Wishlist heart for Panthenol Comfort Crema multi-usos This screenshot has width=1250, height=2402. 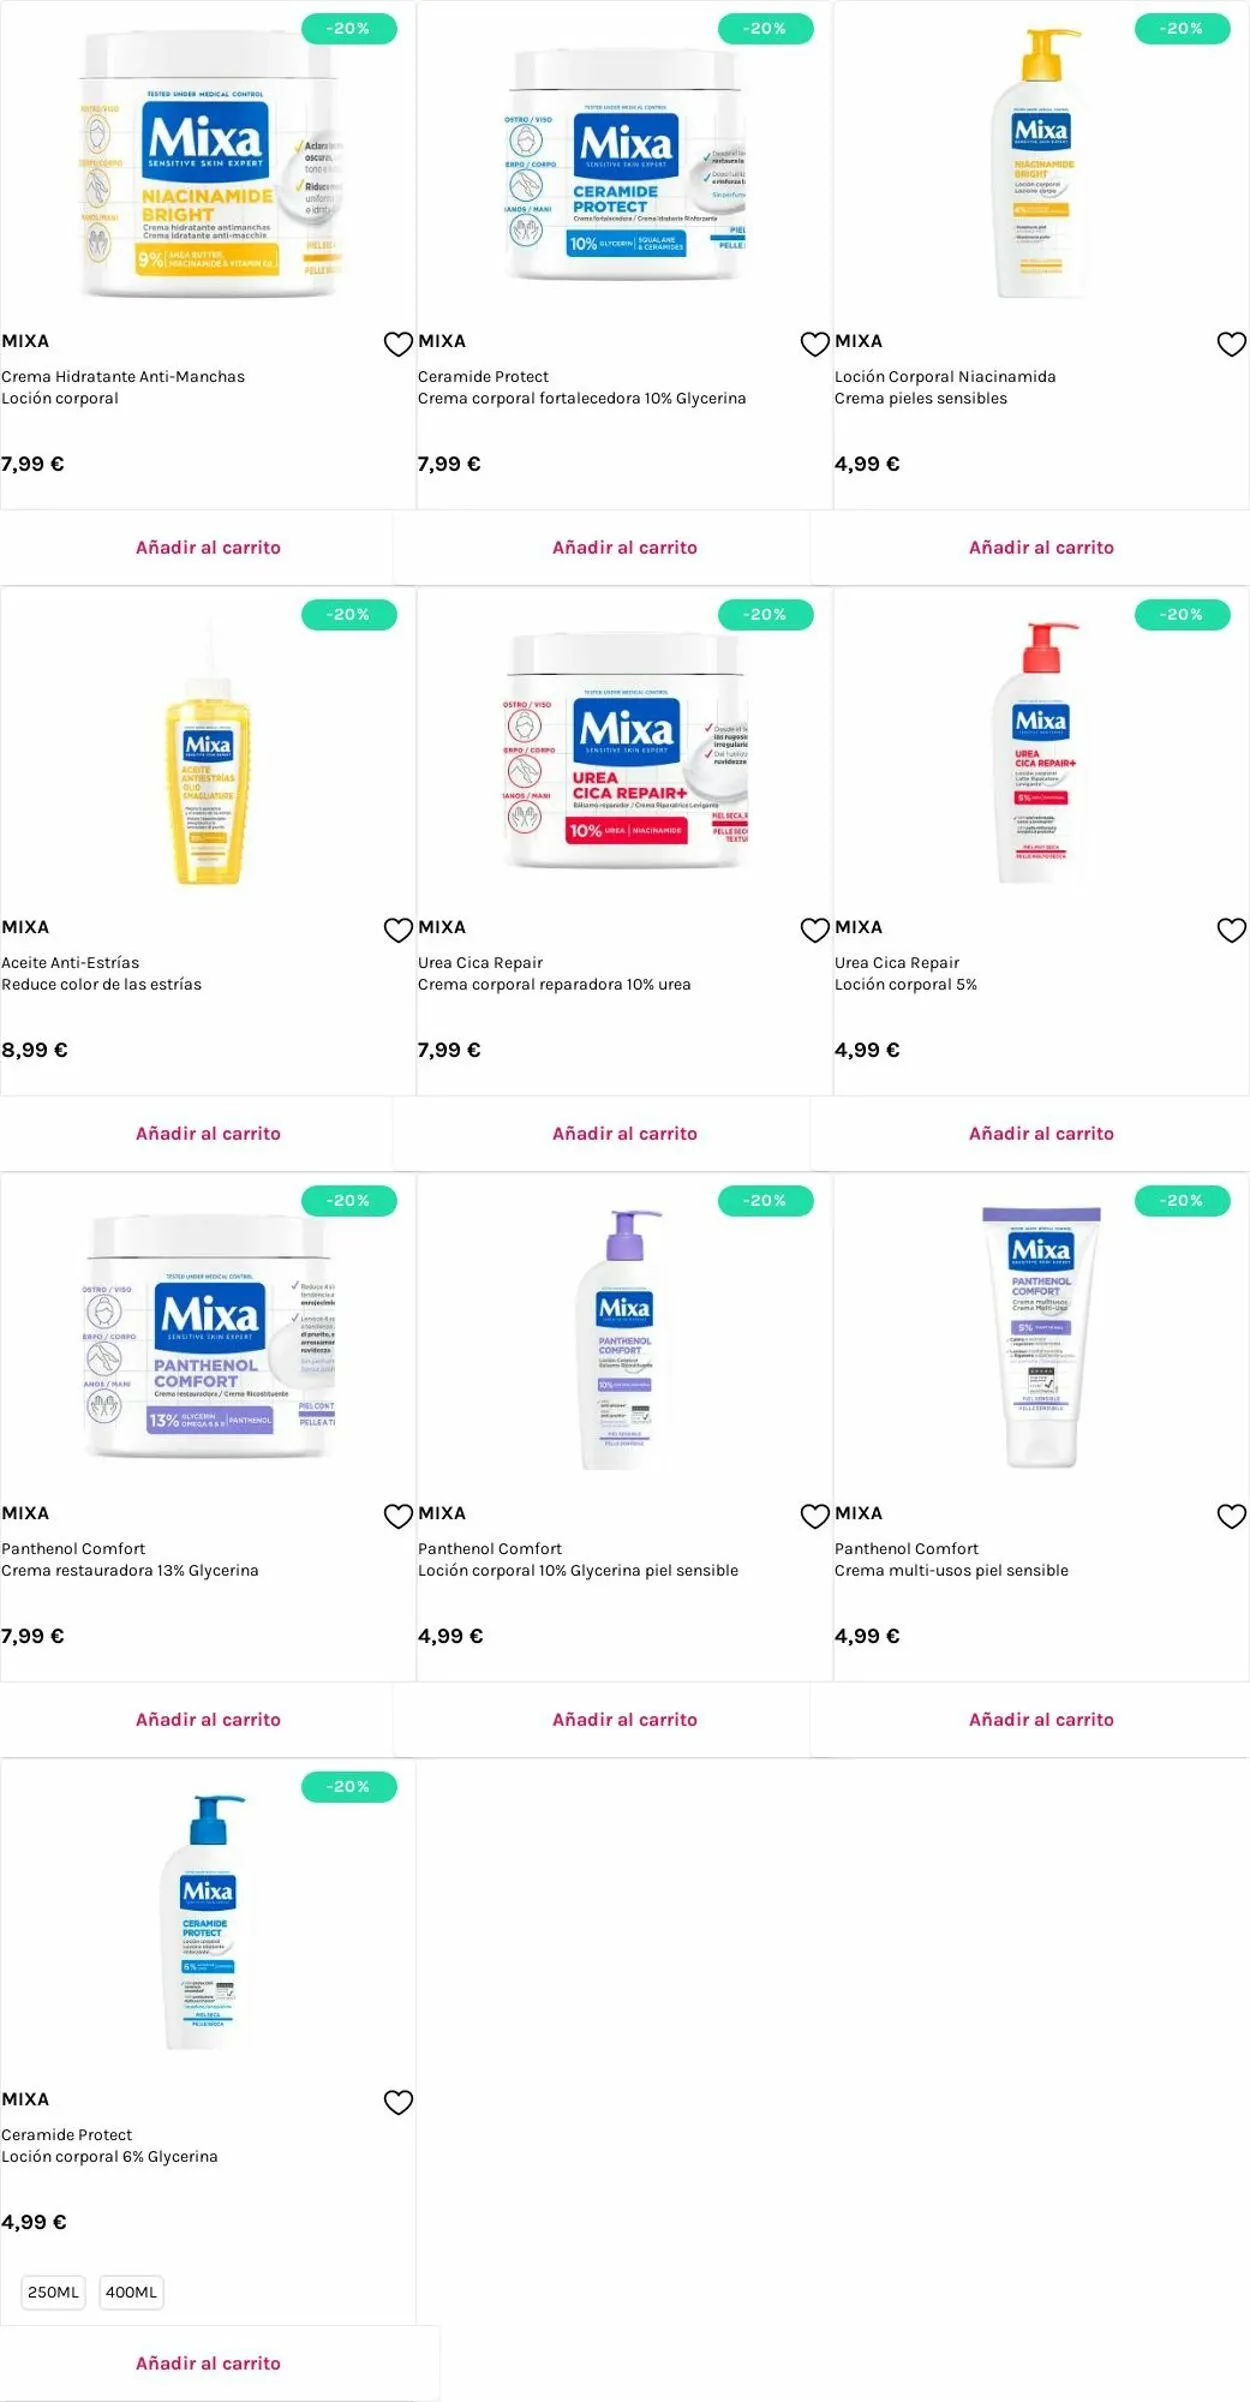1231,1516
